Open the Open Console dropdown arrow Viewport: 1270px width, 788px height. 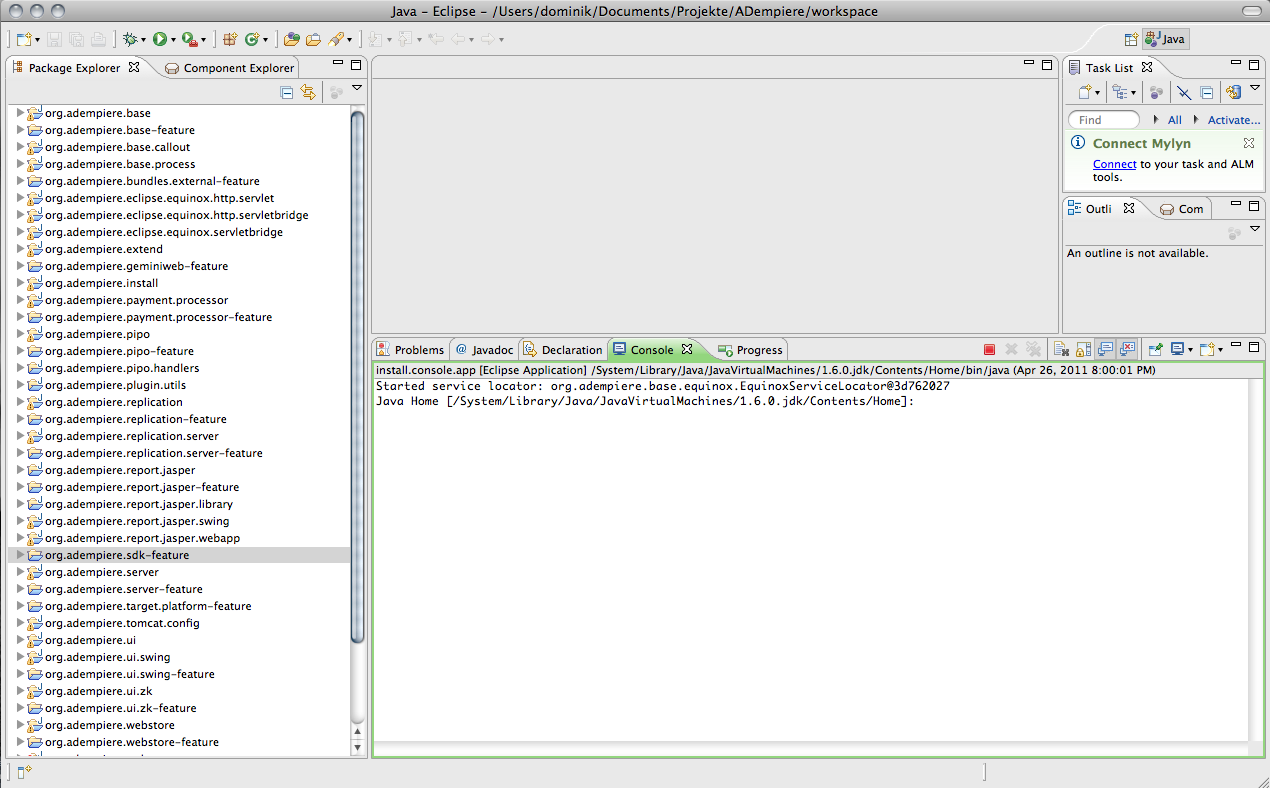coord(1220,350)
